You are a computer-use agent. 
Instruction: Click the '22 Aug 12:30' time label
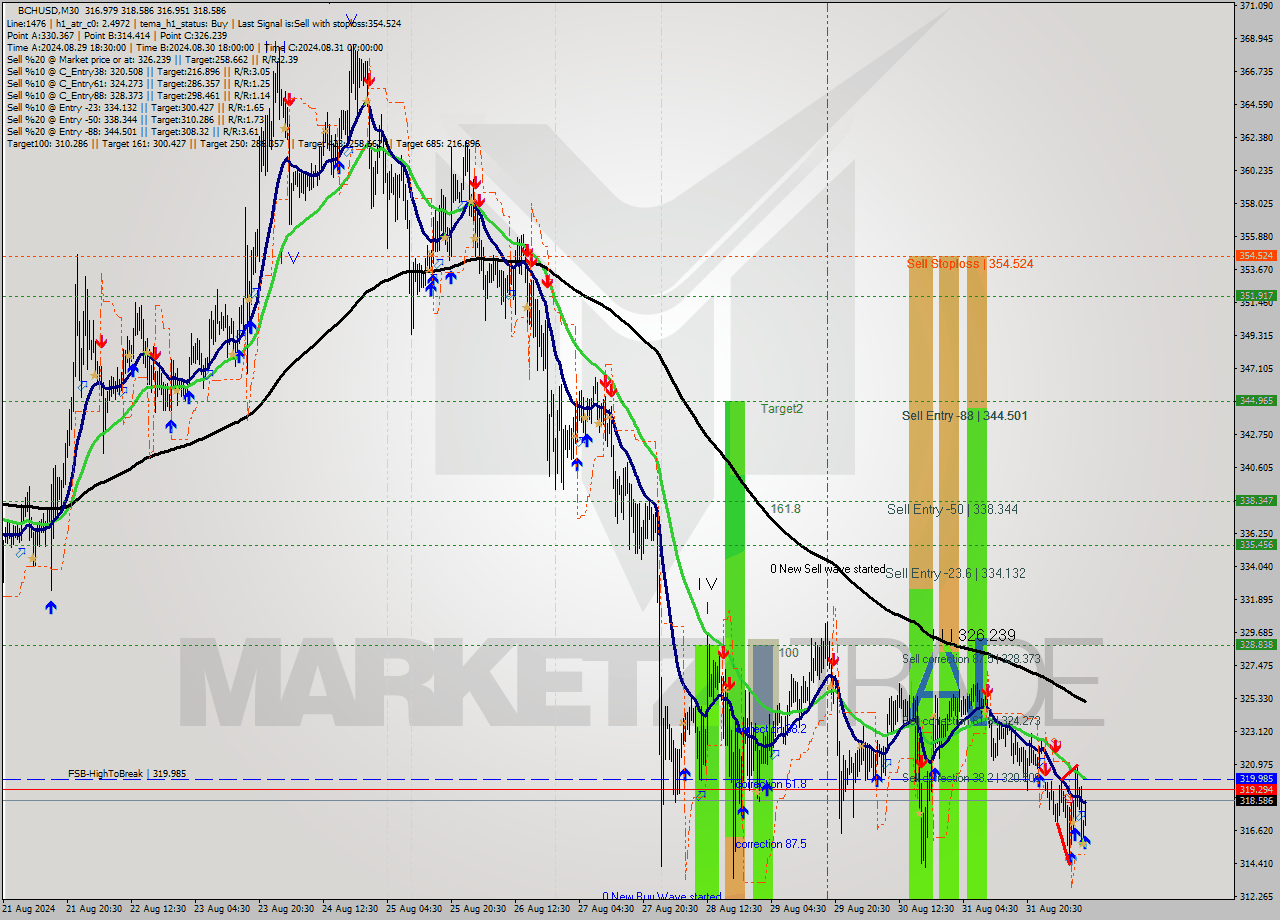pyautogui.click(x=158, y=909)
